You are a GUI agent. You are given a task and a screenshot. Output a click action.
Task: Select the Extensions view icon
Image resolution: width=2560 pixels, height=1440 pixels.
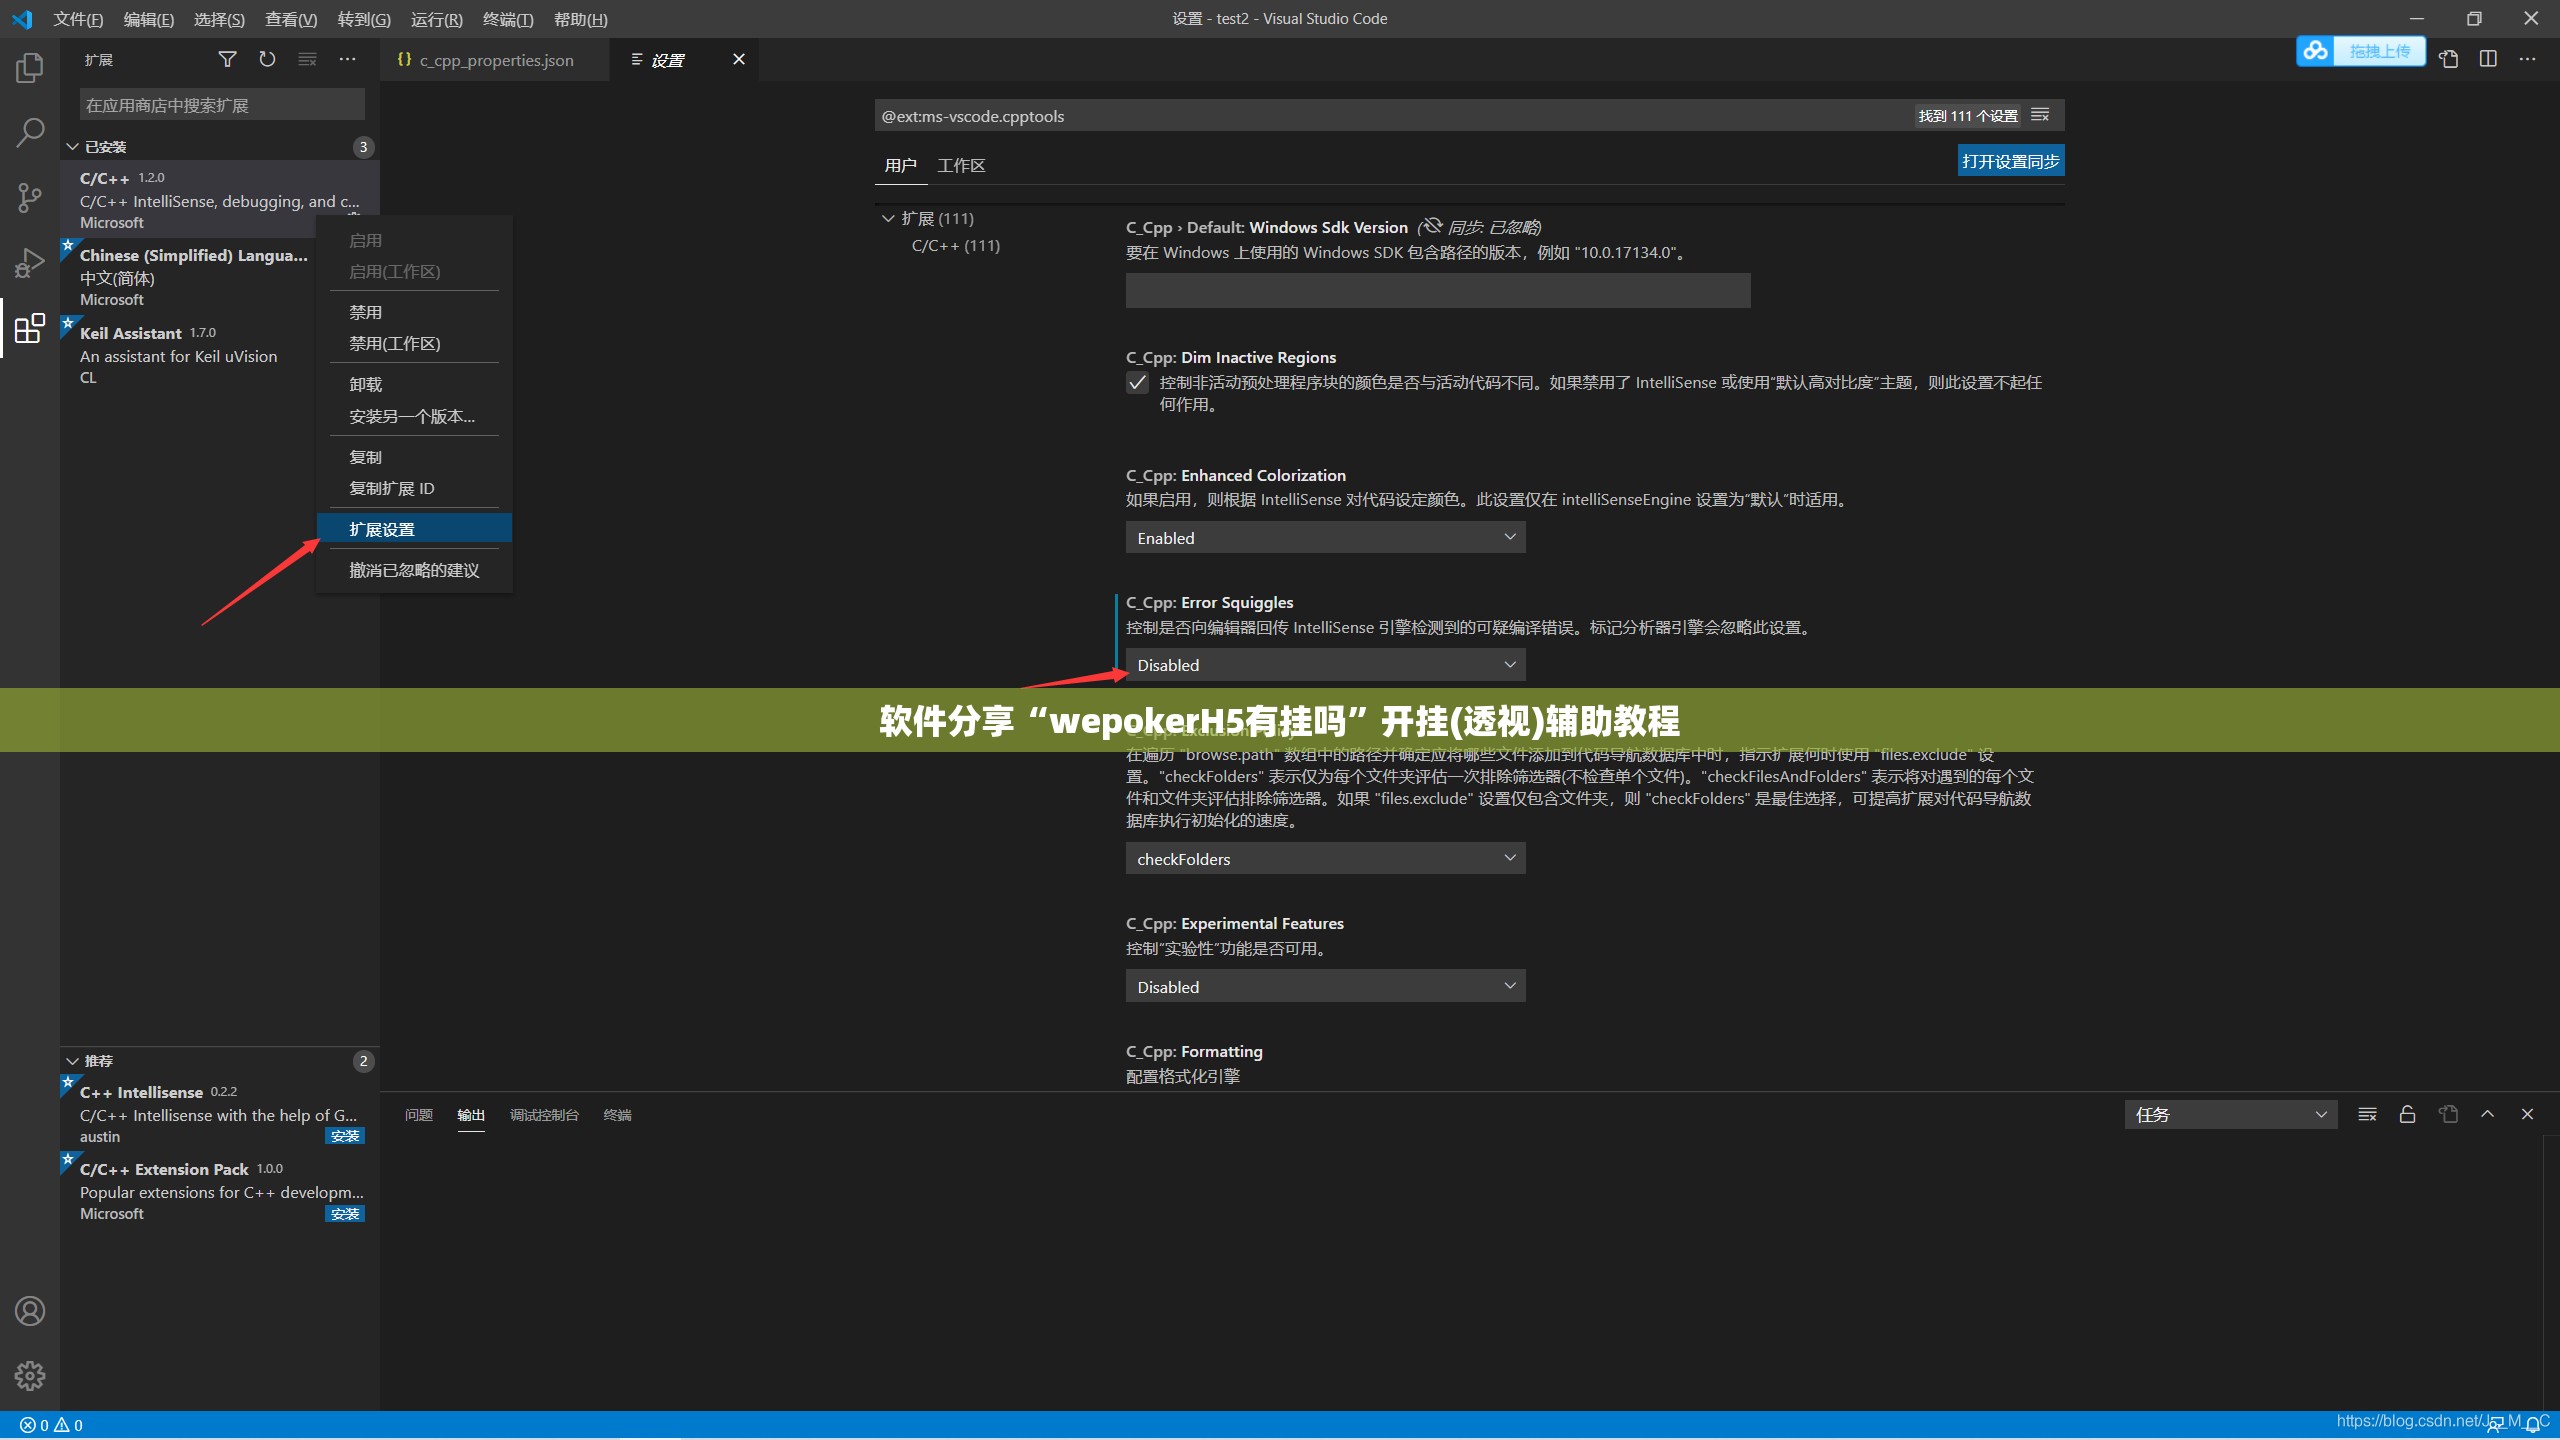coord(30,328)
